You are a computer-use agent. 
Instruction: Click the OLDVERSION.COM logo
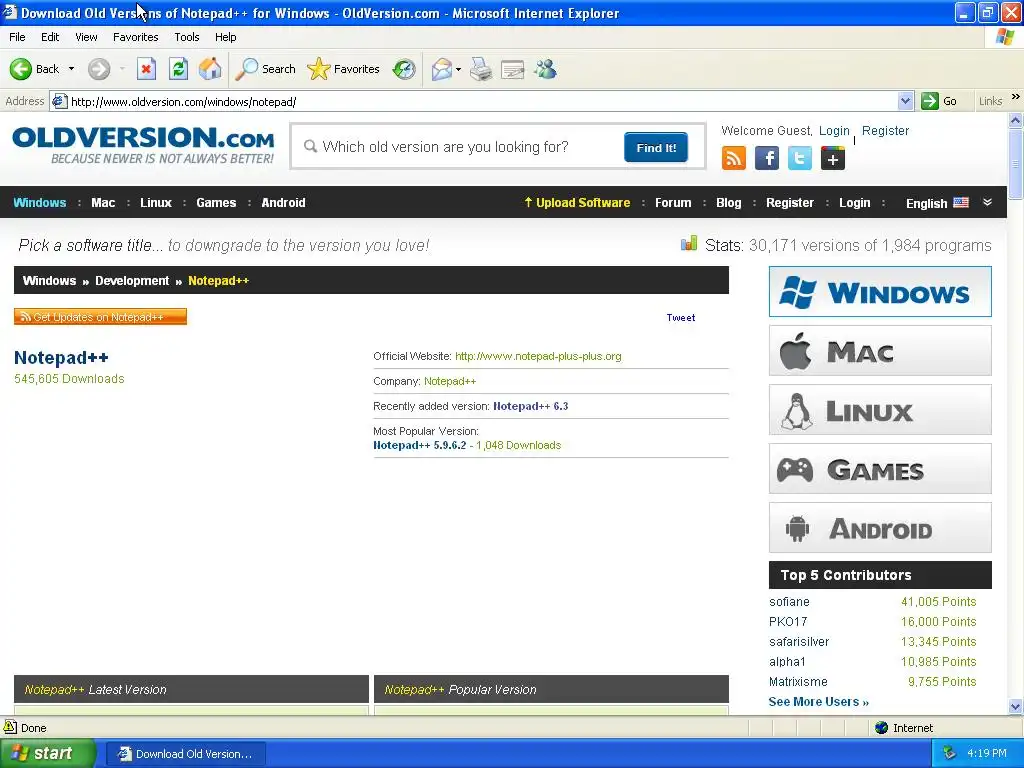click(143, 144)
